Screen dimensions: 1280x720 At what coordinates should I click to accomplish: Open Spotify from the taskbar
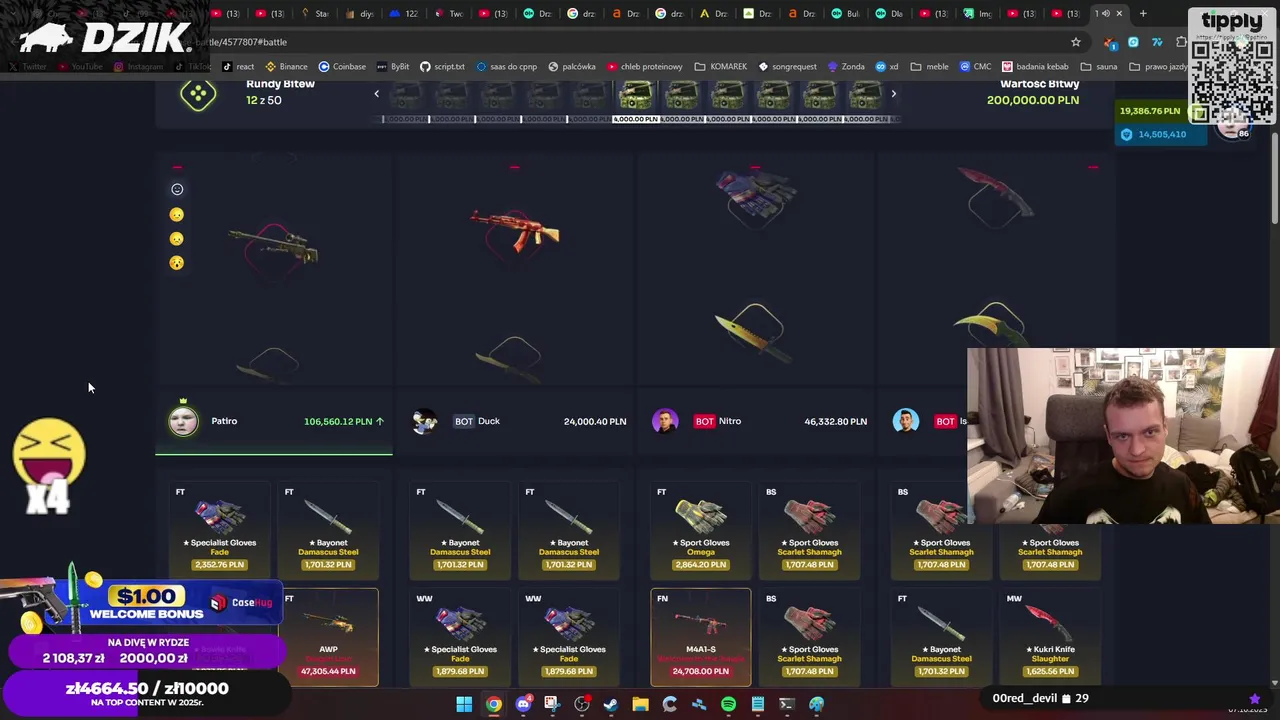tap(728, 704)
